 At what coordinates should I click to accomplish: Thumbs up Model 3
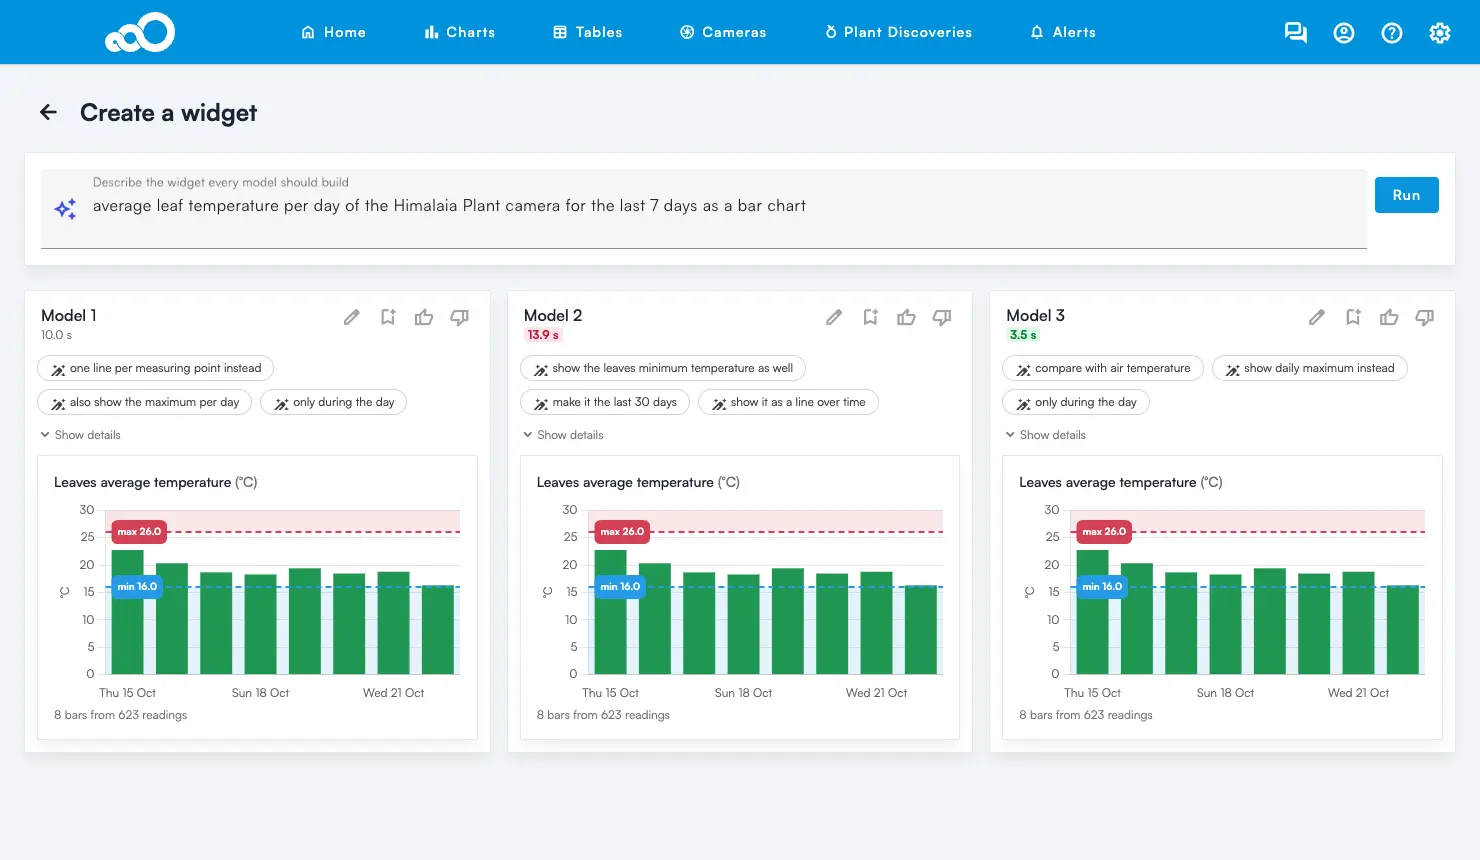(x=1389, y=317)
